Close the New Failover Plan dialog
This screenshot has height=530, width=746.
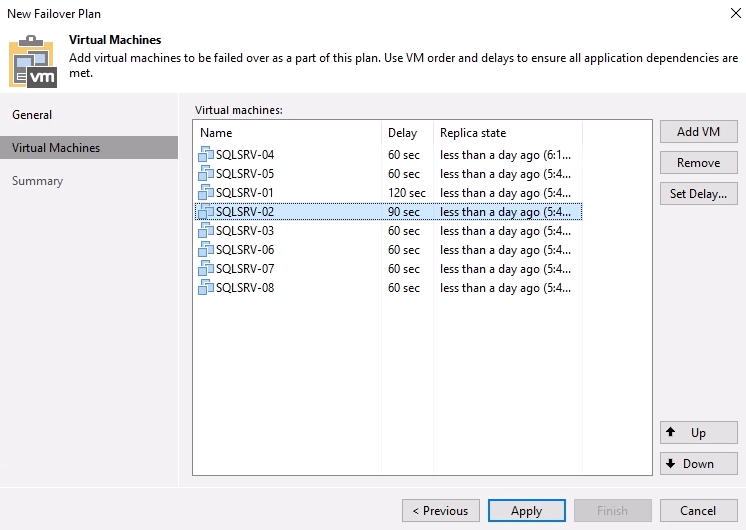pos(721,14)
